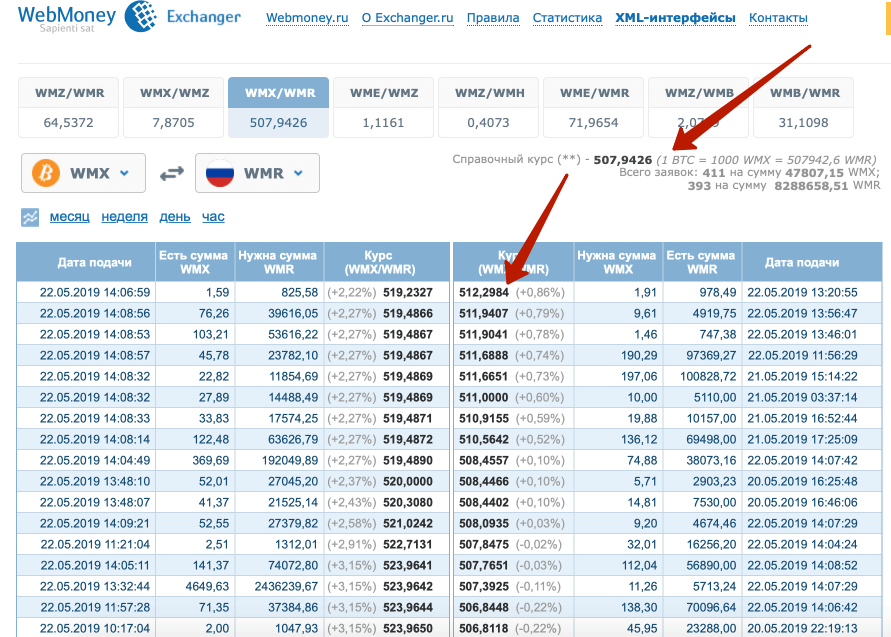Click the date 22.05.2019 14:06:59

[x=95, y=293]
